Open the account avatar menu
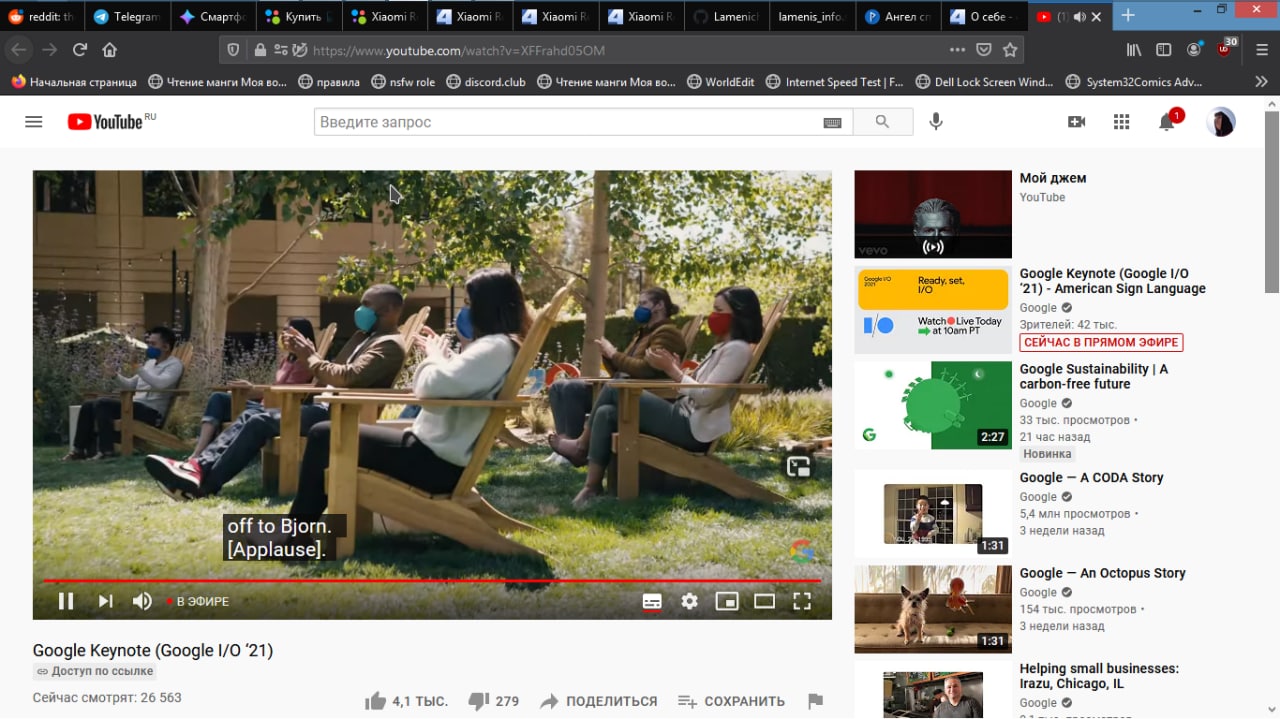Screen dimensions: 1280x719 [1221, 122]
